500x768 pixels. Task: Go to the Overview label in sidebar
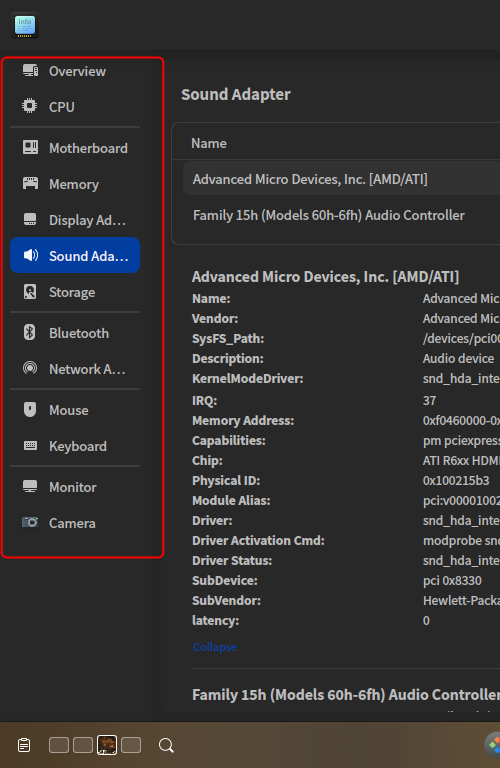[77, 71]
